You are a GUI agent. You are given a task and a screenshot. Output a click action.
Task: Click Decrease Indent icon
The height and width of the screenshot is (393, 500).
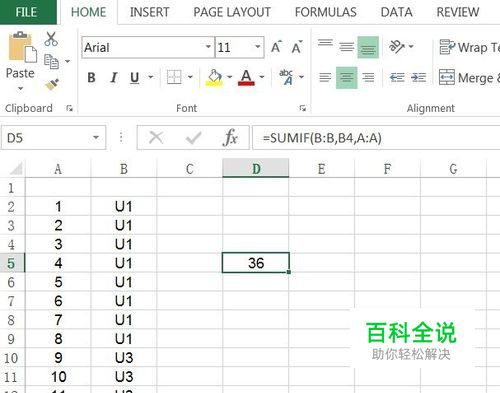[397, 78]
